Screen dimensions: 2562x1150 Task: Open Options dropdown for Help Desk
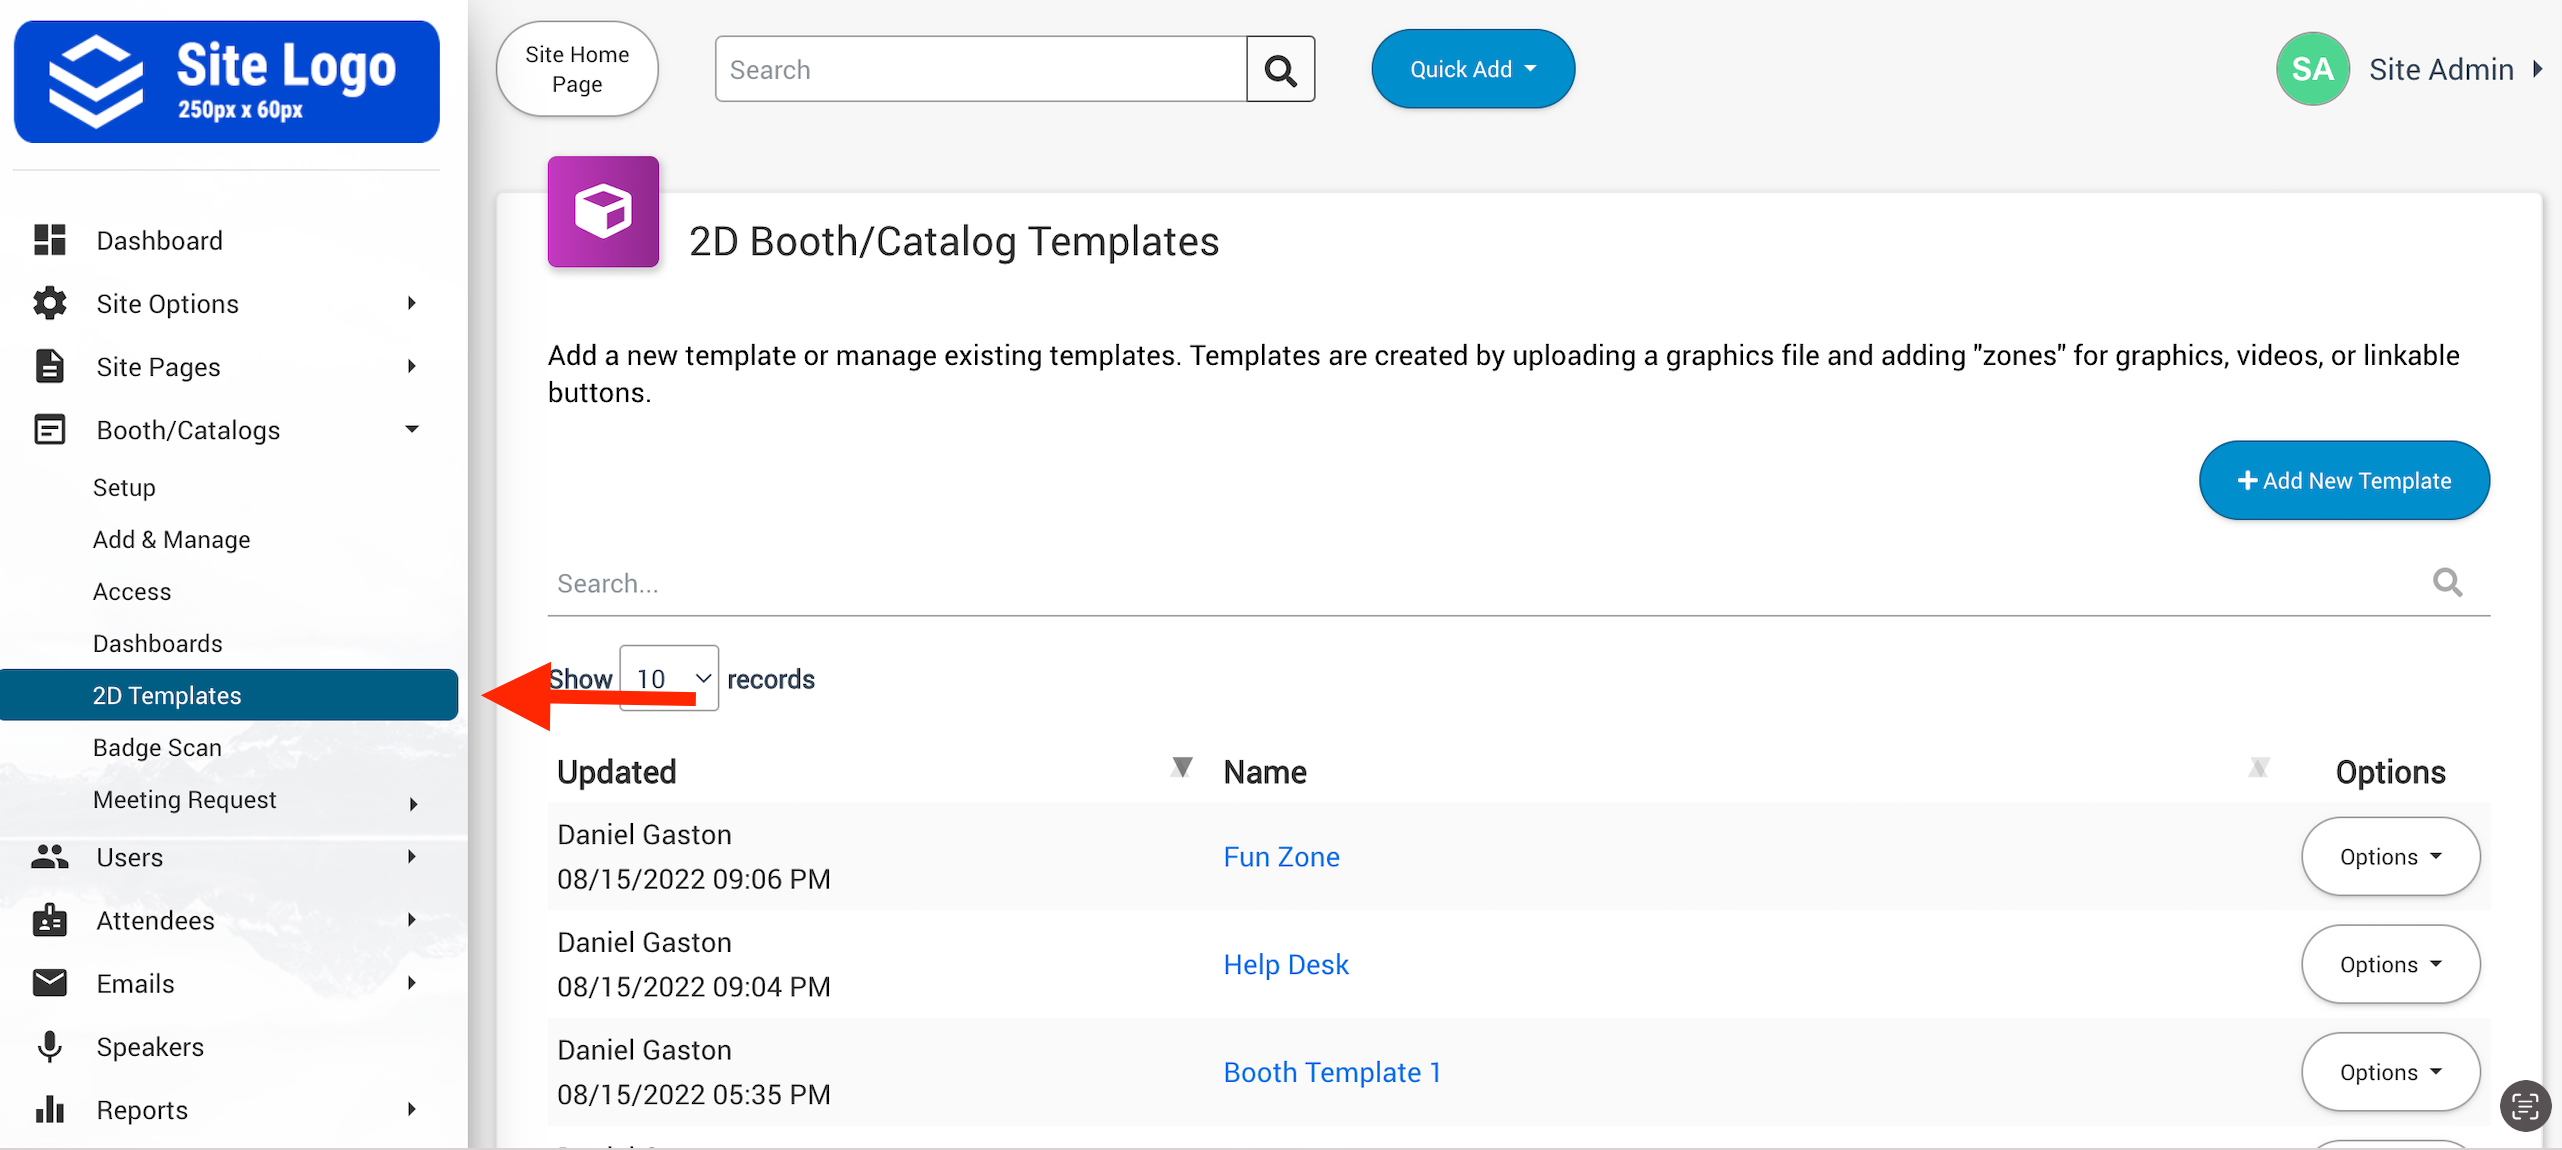2390,964
